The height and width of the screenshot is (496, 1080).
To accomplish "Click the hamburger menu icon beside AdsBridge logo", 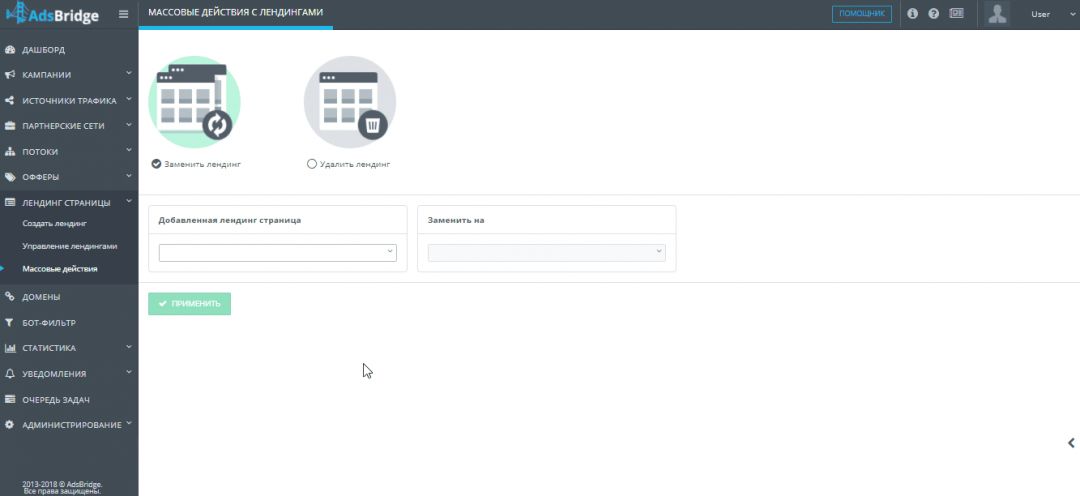I will coord(123,14).
